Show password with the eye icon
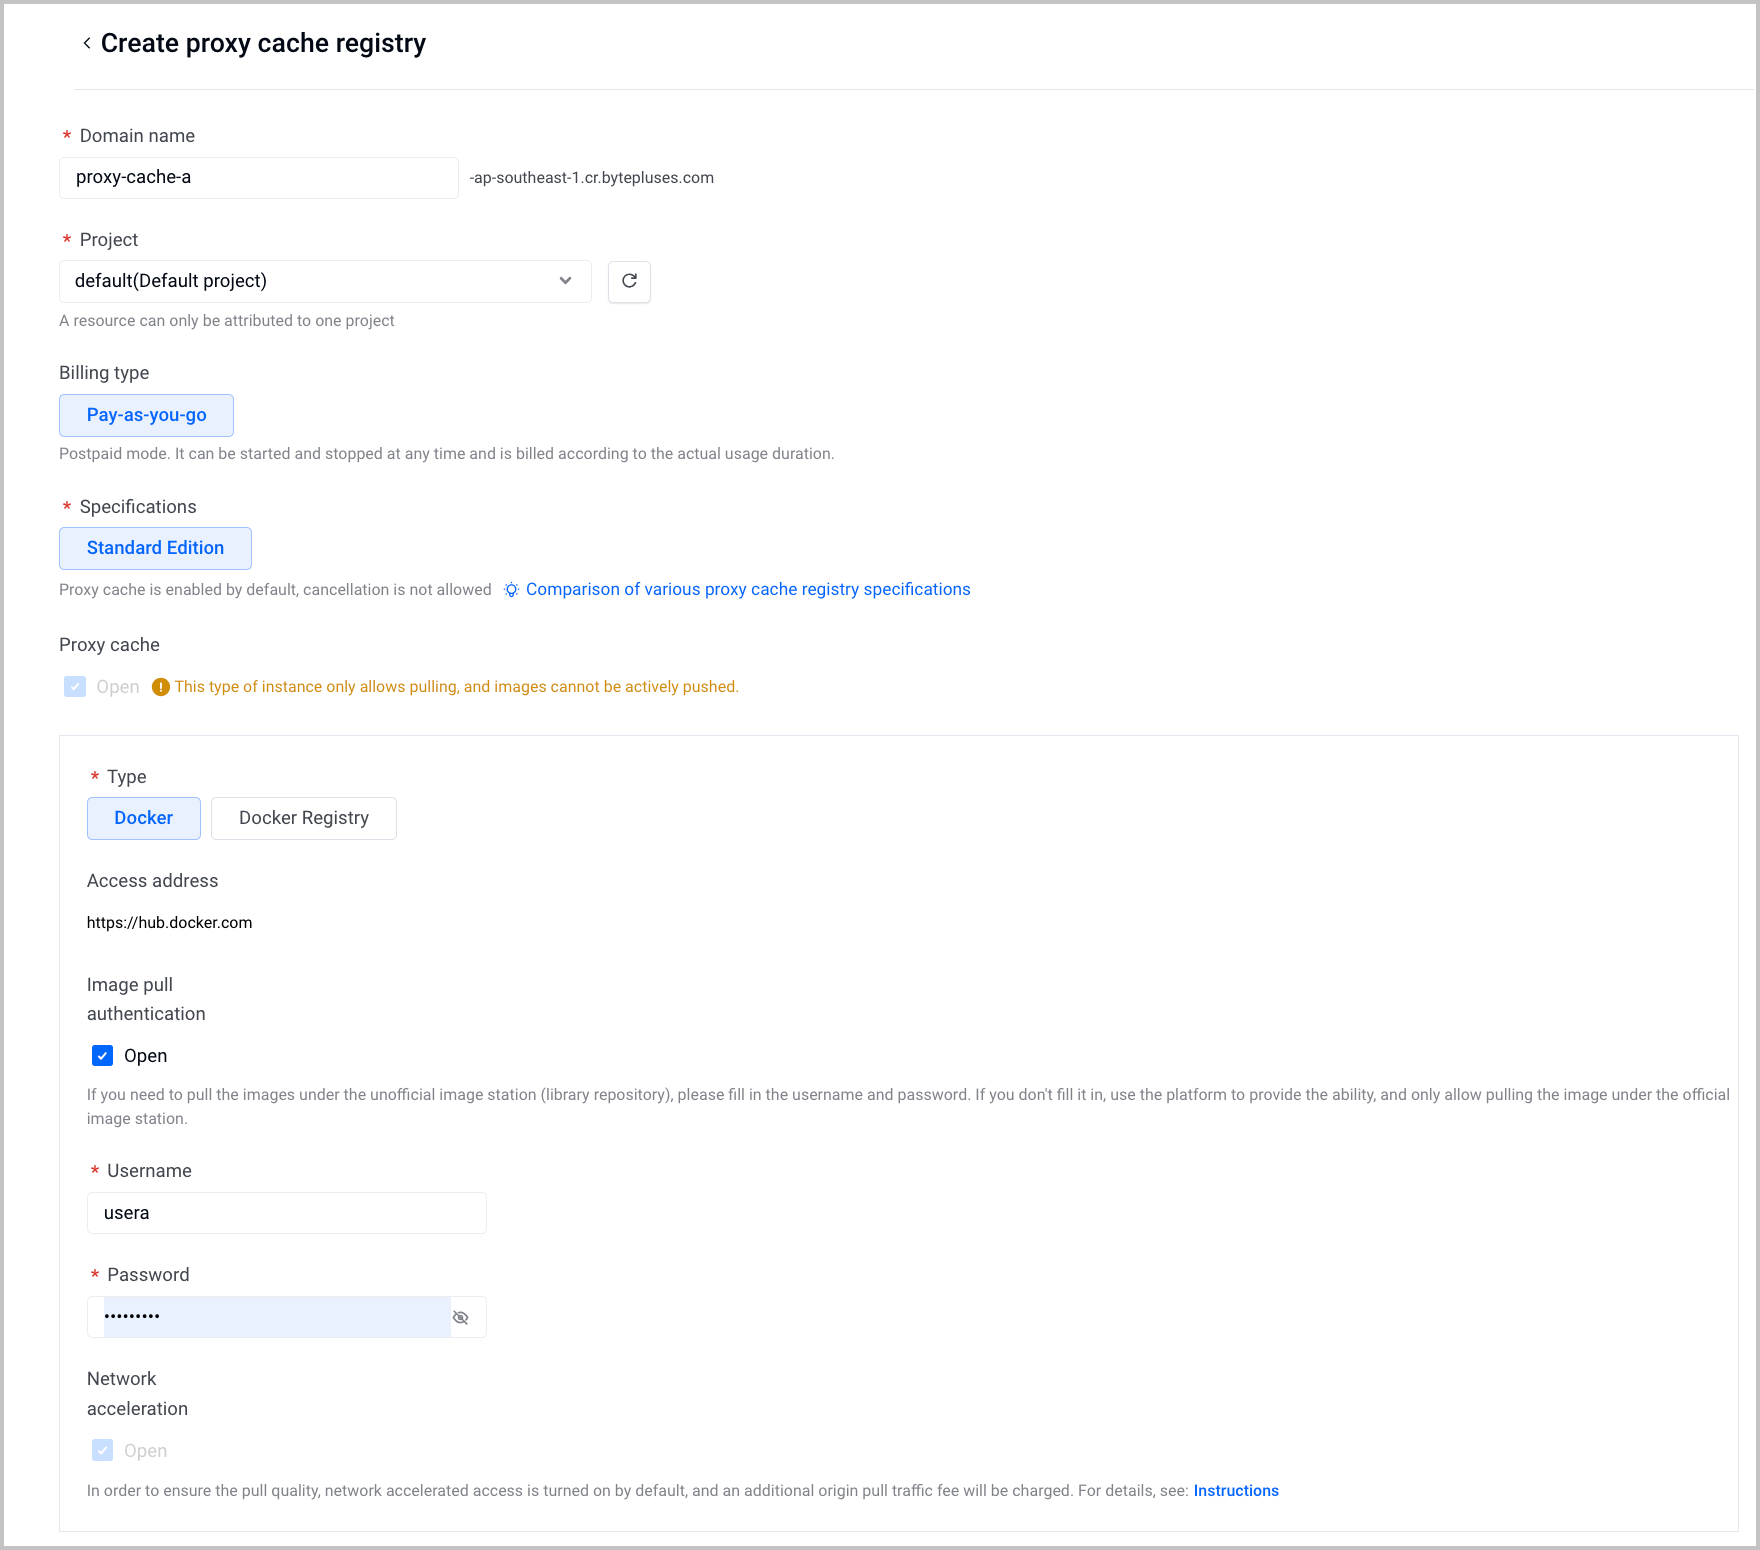Image resolution: width=1760 pixels, height=1550 pixels. [x=461, y=1317]
